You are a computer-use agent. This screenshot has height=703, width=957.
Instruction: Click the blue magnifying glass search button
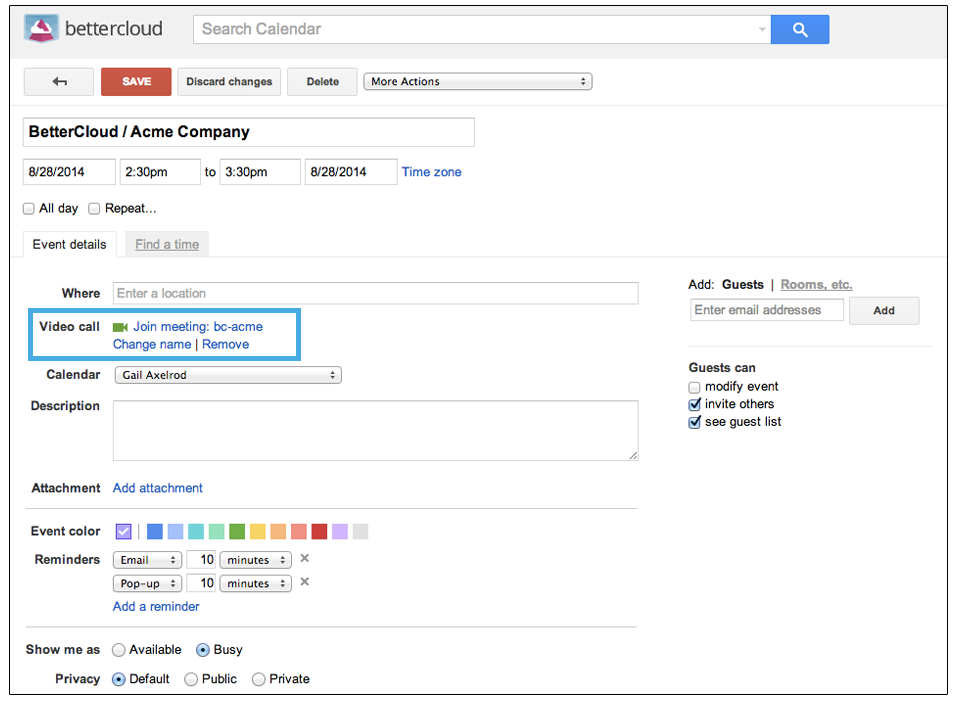click(800, 29)
